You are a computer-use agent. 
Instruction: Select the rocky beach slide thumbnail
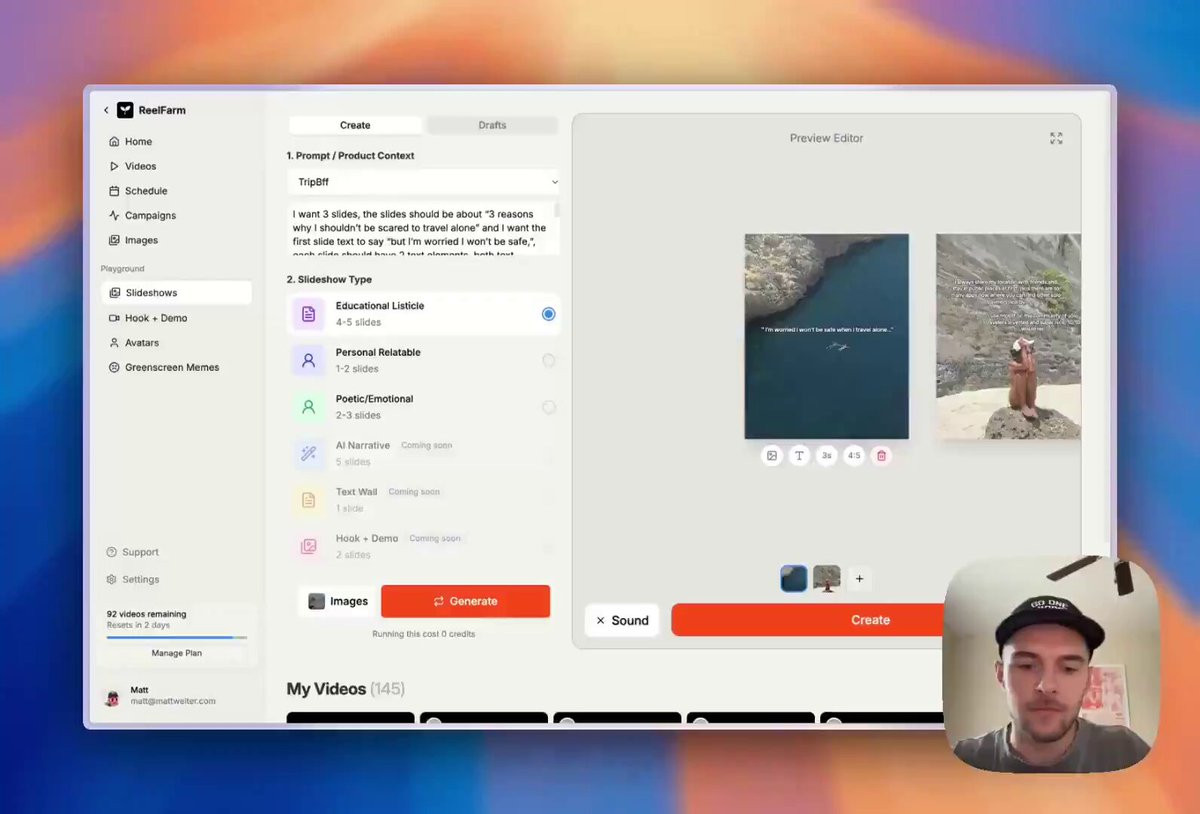click(x=826, y=578)
